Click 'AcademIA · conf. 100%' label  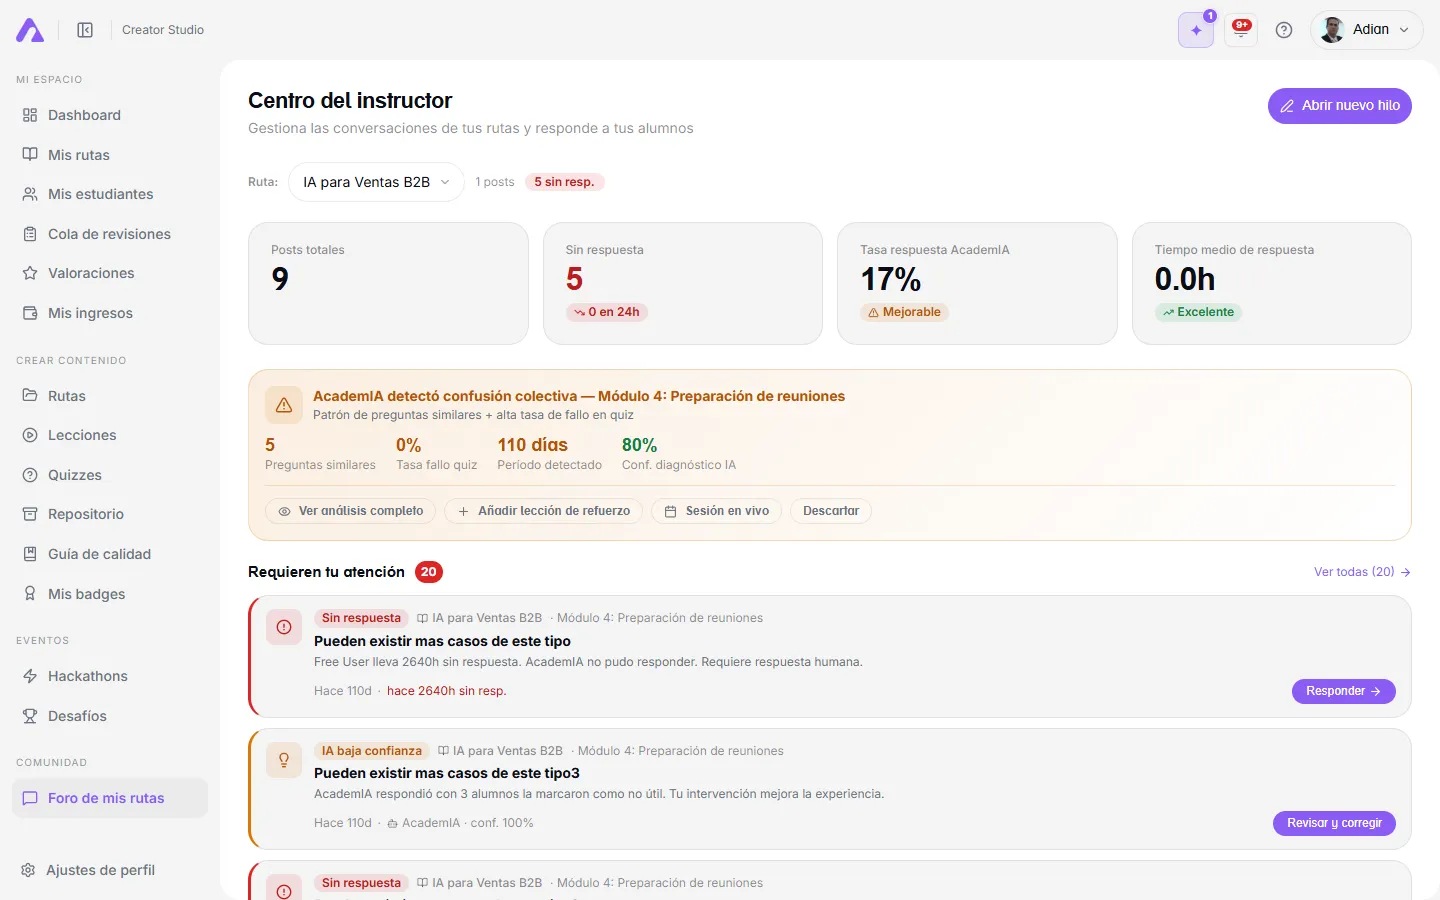[x=461, y=823]
